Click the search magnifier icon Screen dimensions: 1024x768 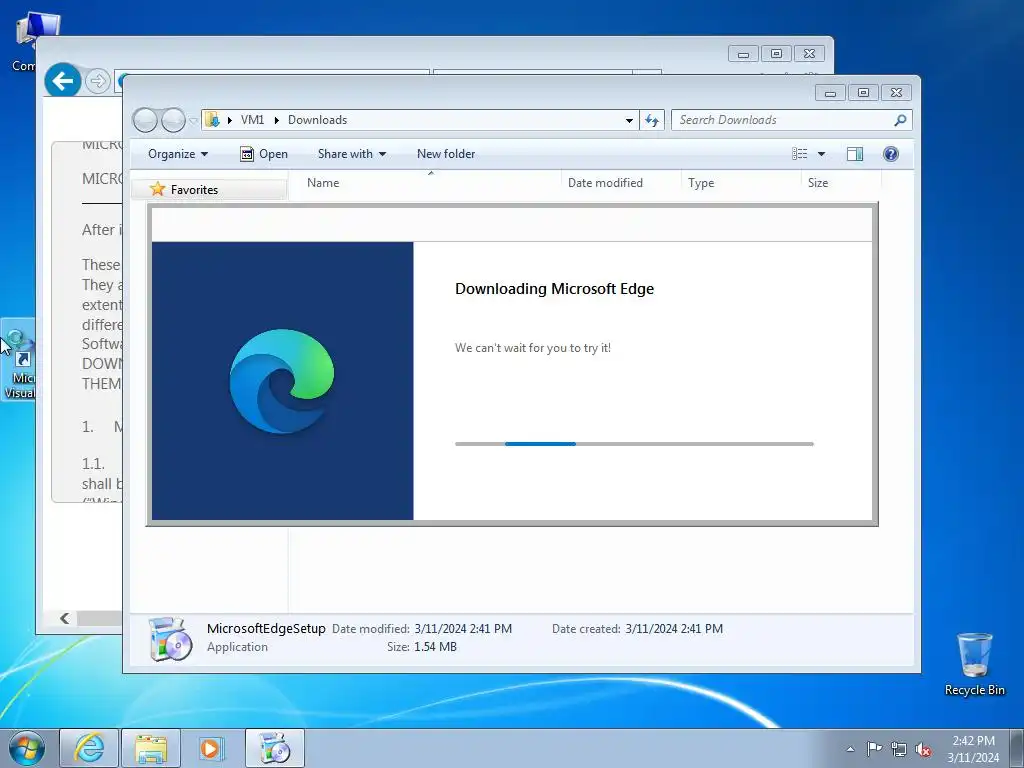[x=901, y=120]
